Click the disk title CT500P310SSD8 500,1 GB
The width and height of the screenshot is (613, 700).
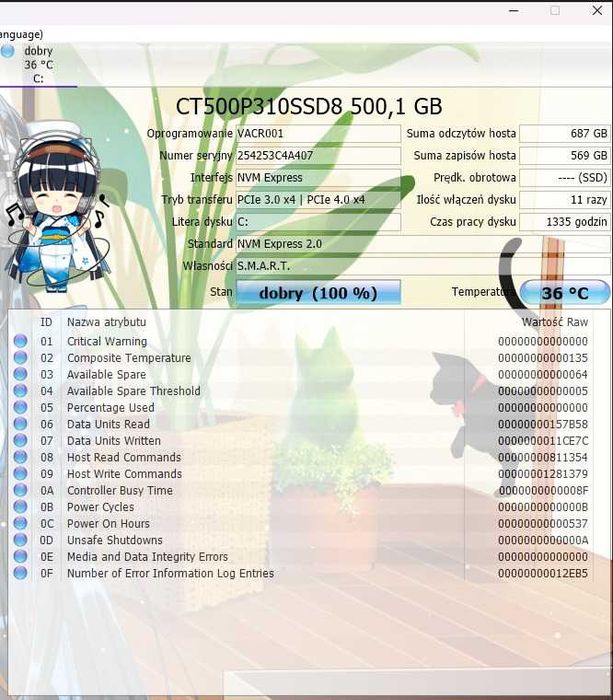point(309,106)
